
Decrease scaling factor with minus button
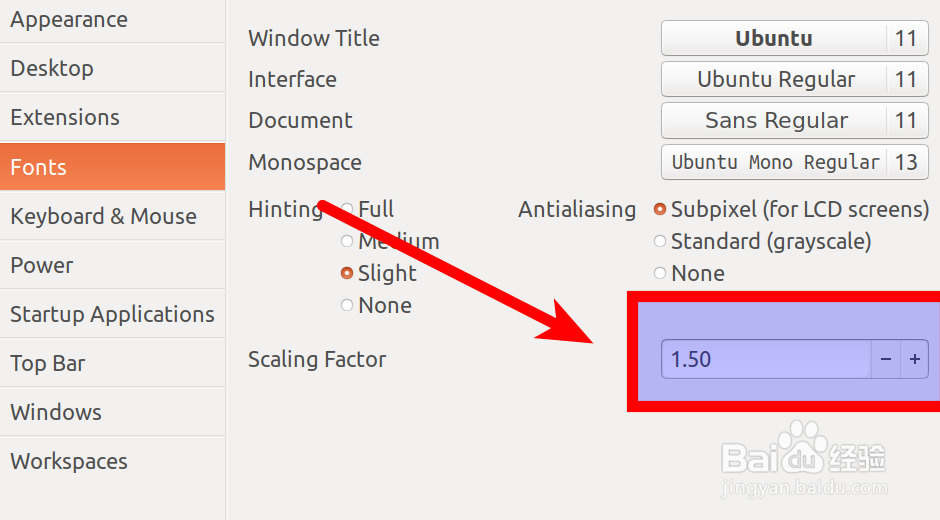886,359
